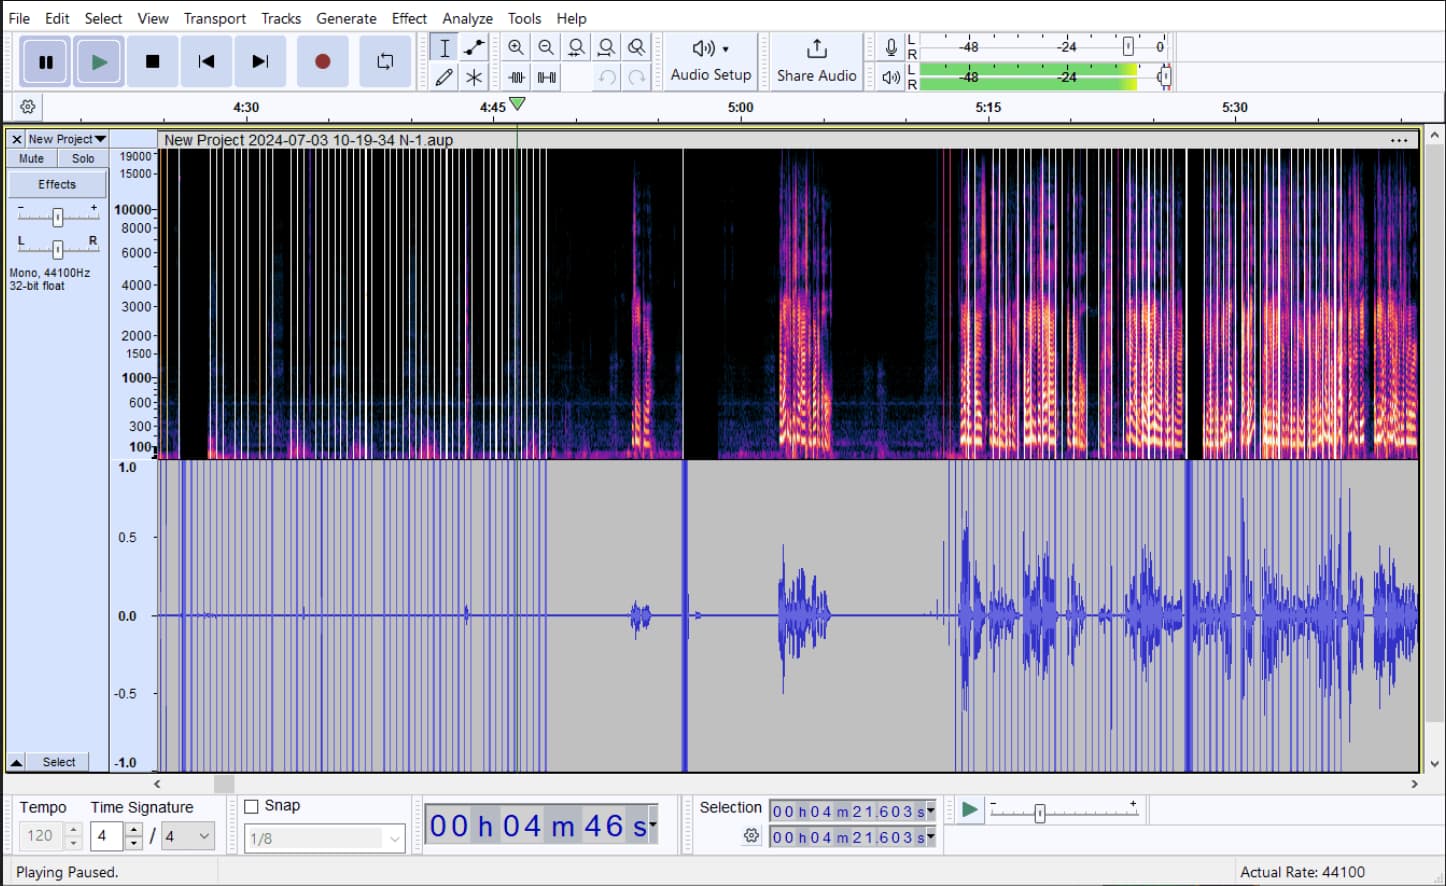Collapse the track with the arrow button
The height and width of the screenshot is (886, 1446).
click(17, 762)
